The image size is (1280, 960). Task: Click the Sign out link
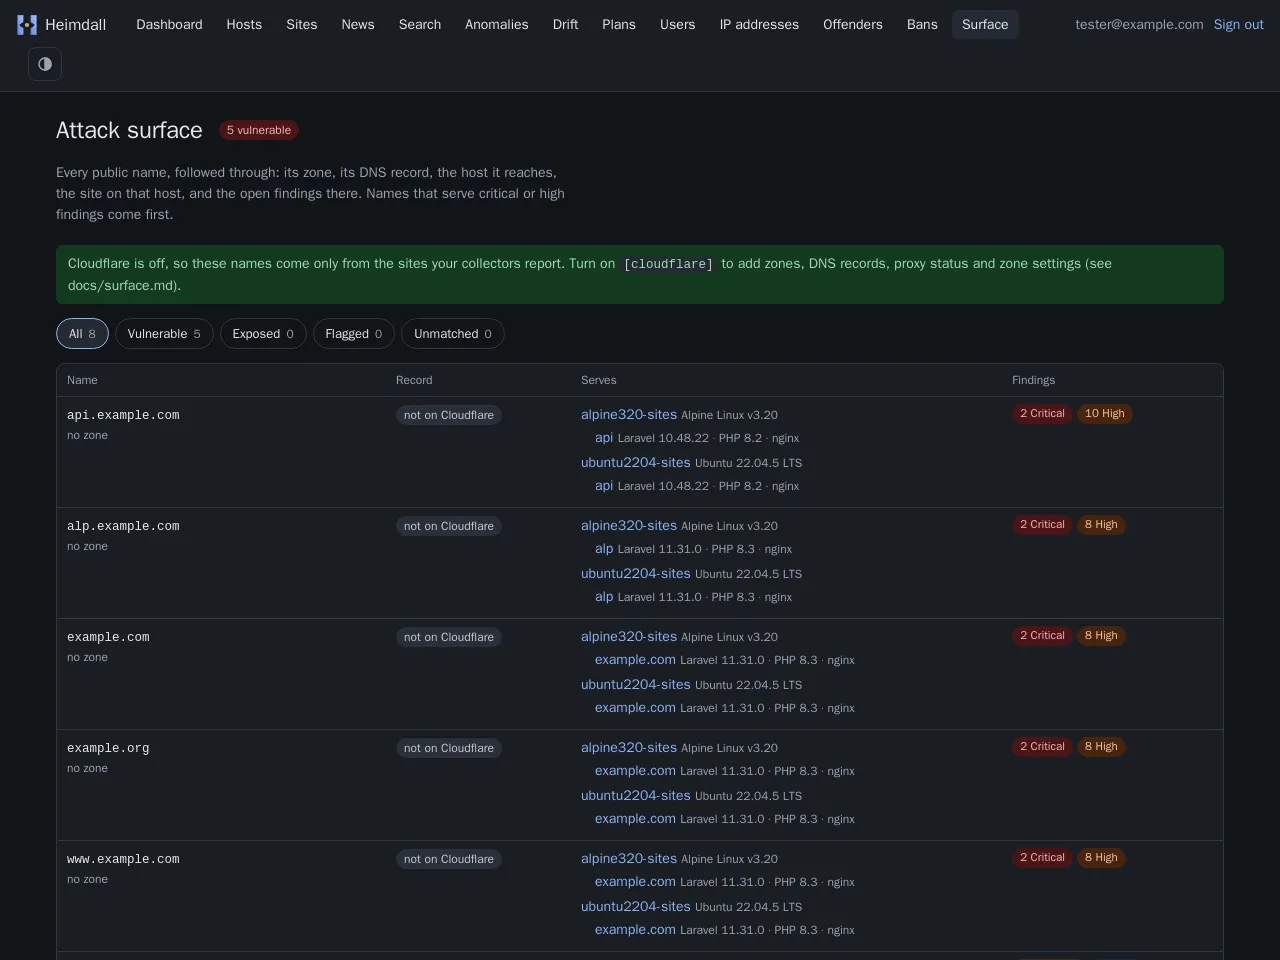tap(1239, 24)
